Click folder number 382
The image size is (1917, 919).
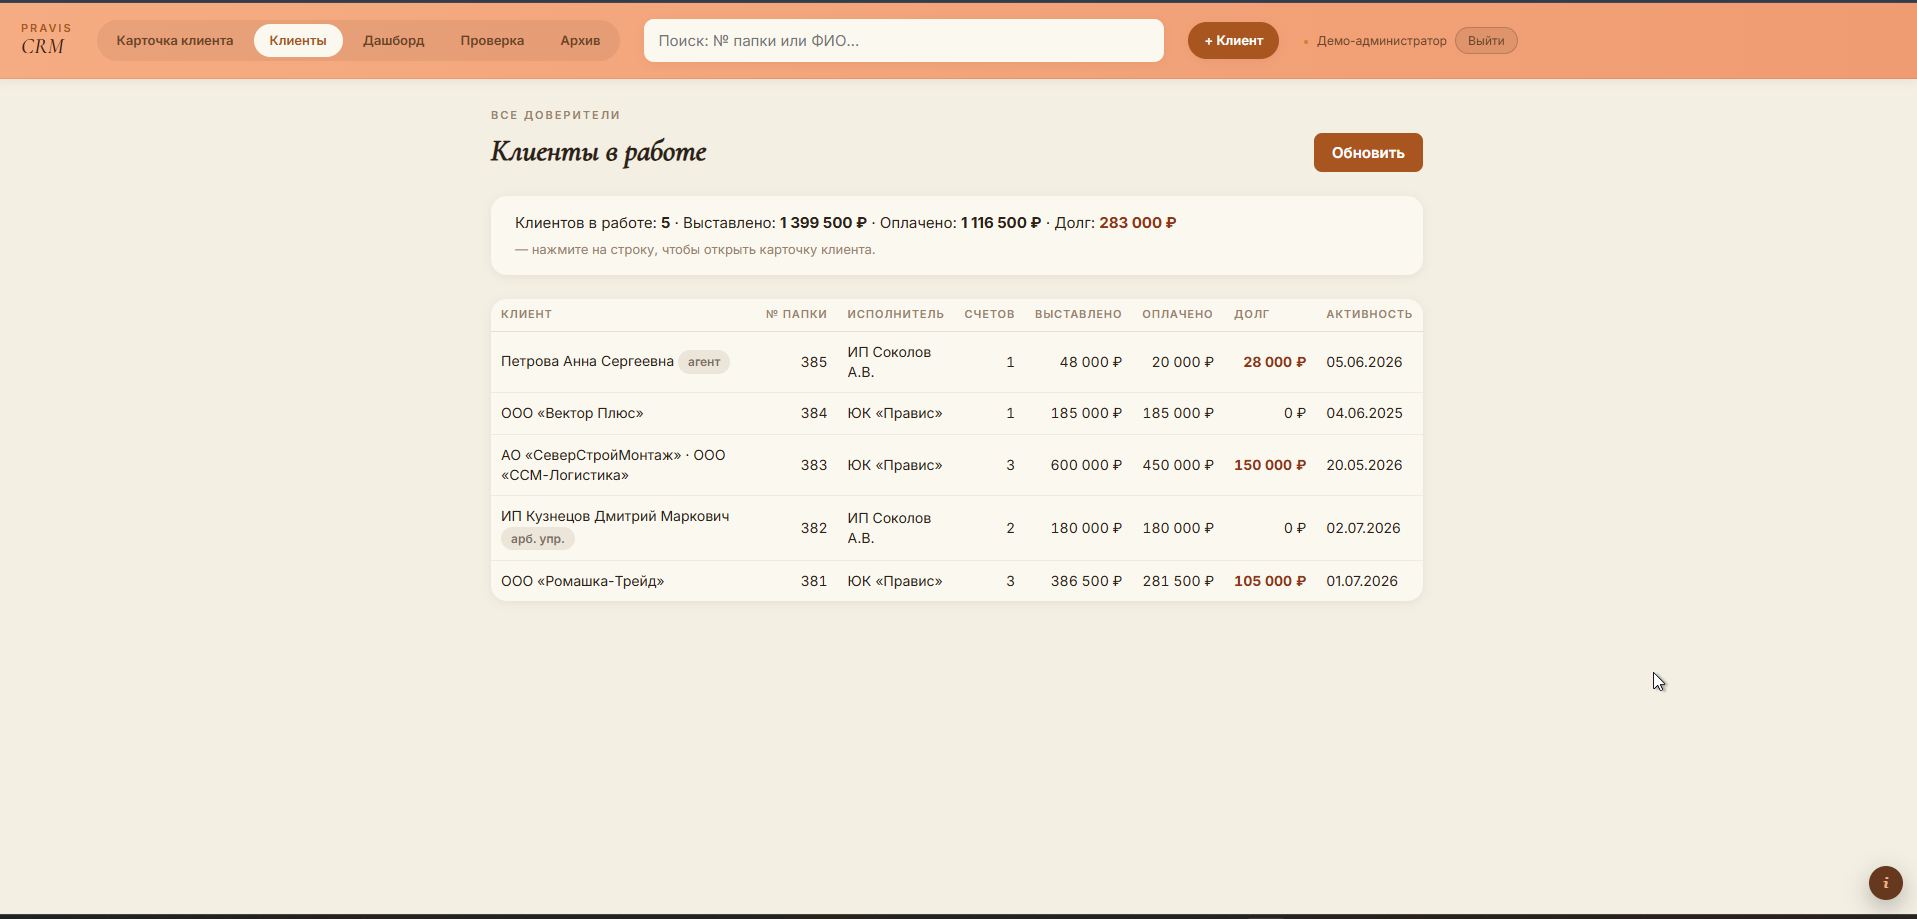[x=813, y=528]
